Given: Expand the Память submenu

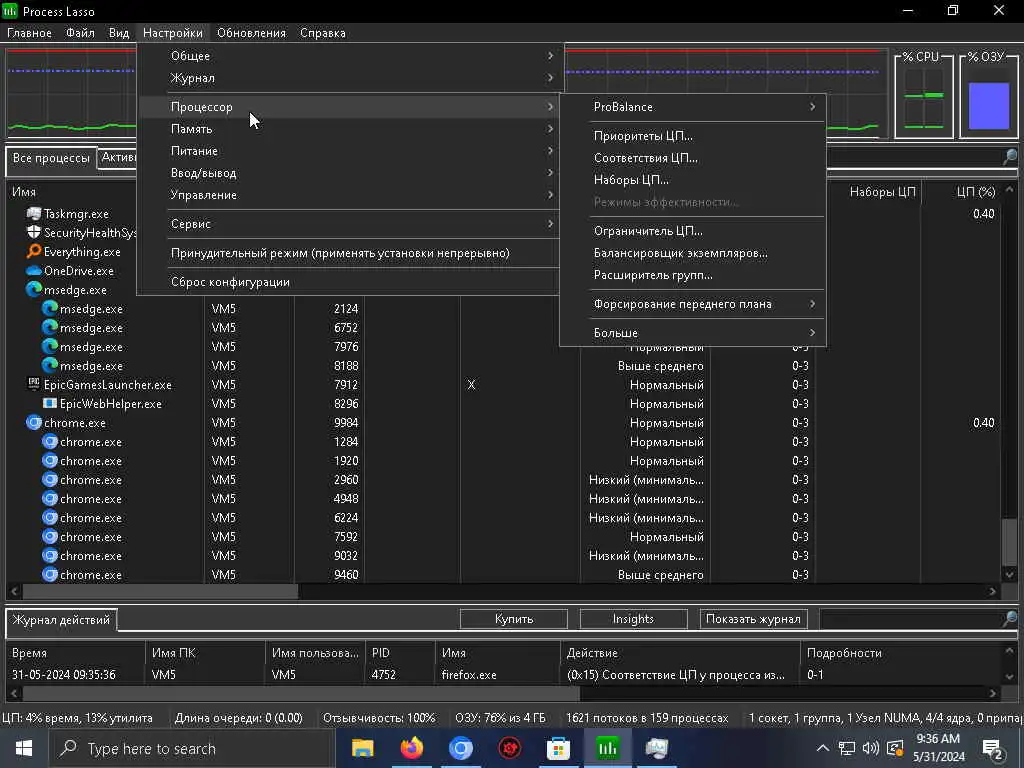Looking at the screenshot, I should (348, 129).
